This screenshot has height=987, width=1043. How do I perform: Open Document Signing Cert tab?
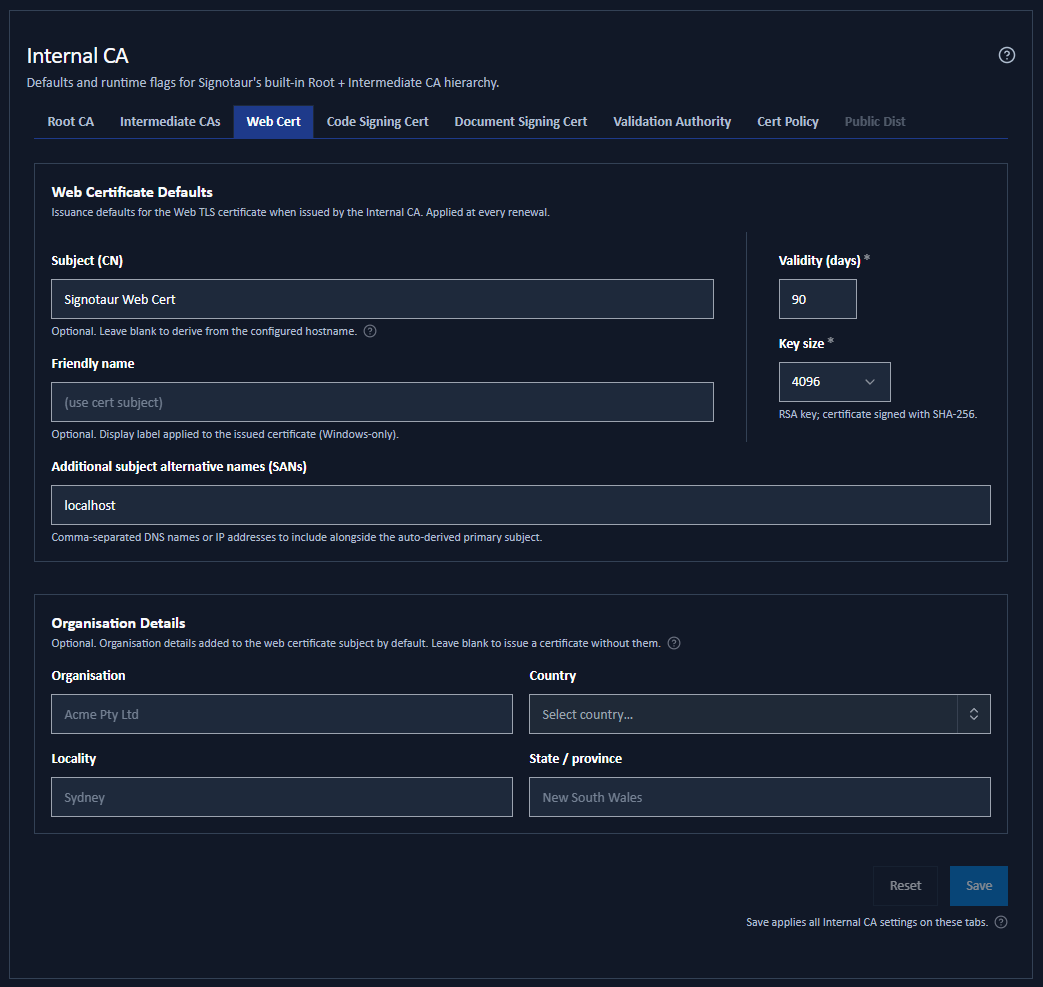point(520,122)
